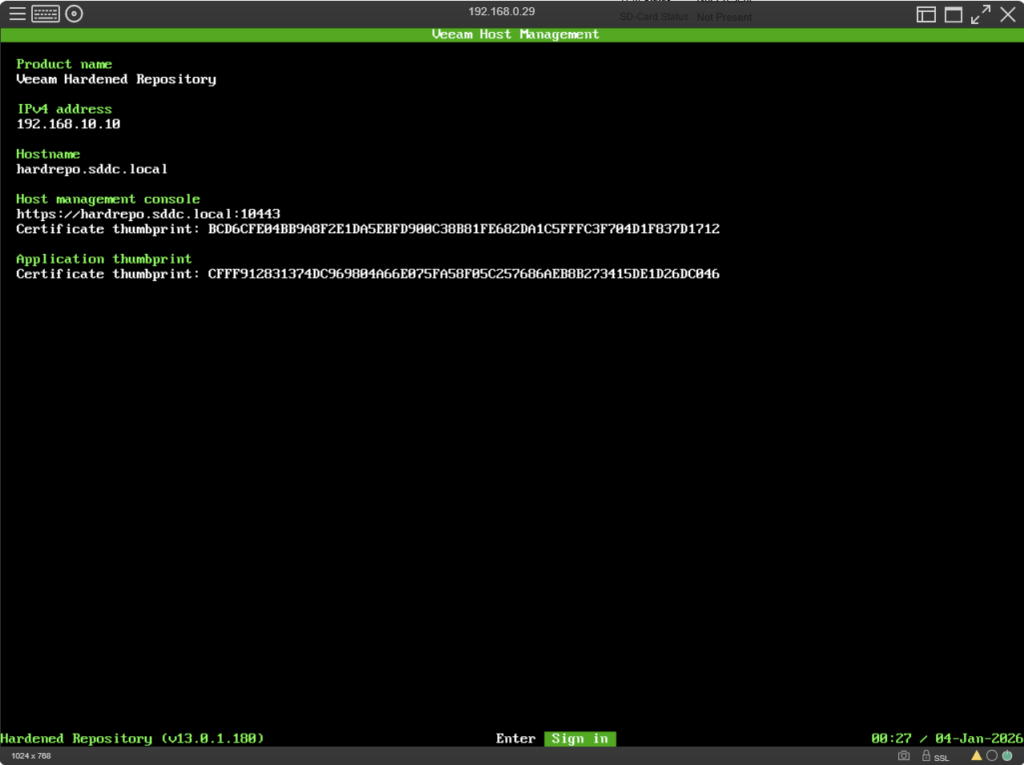The height and width of the screenshot is (765, 1024).
Task: Click the green power status icon
Action: 1006,755
